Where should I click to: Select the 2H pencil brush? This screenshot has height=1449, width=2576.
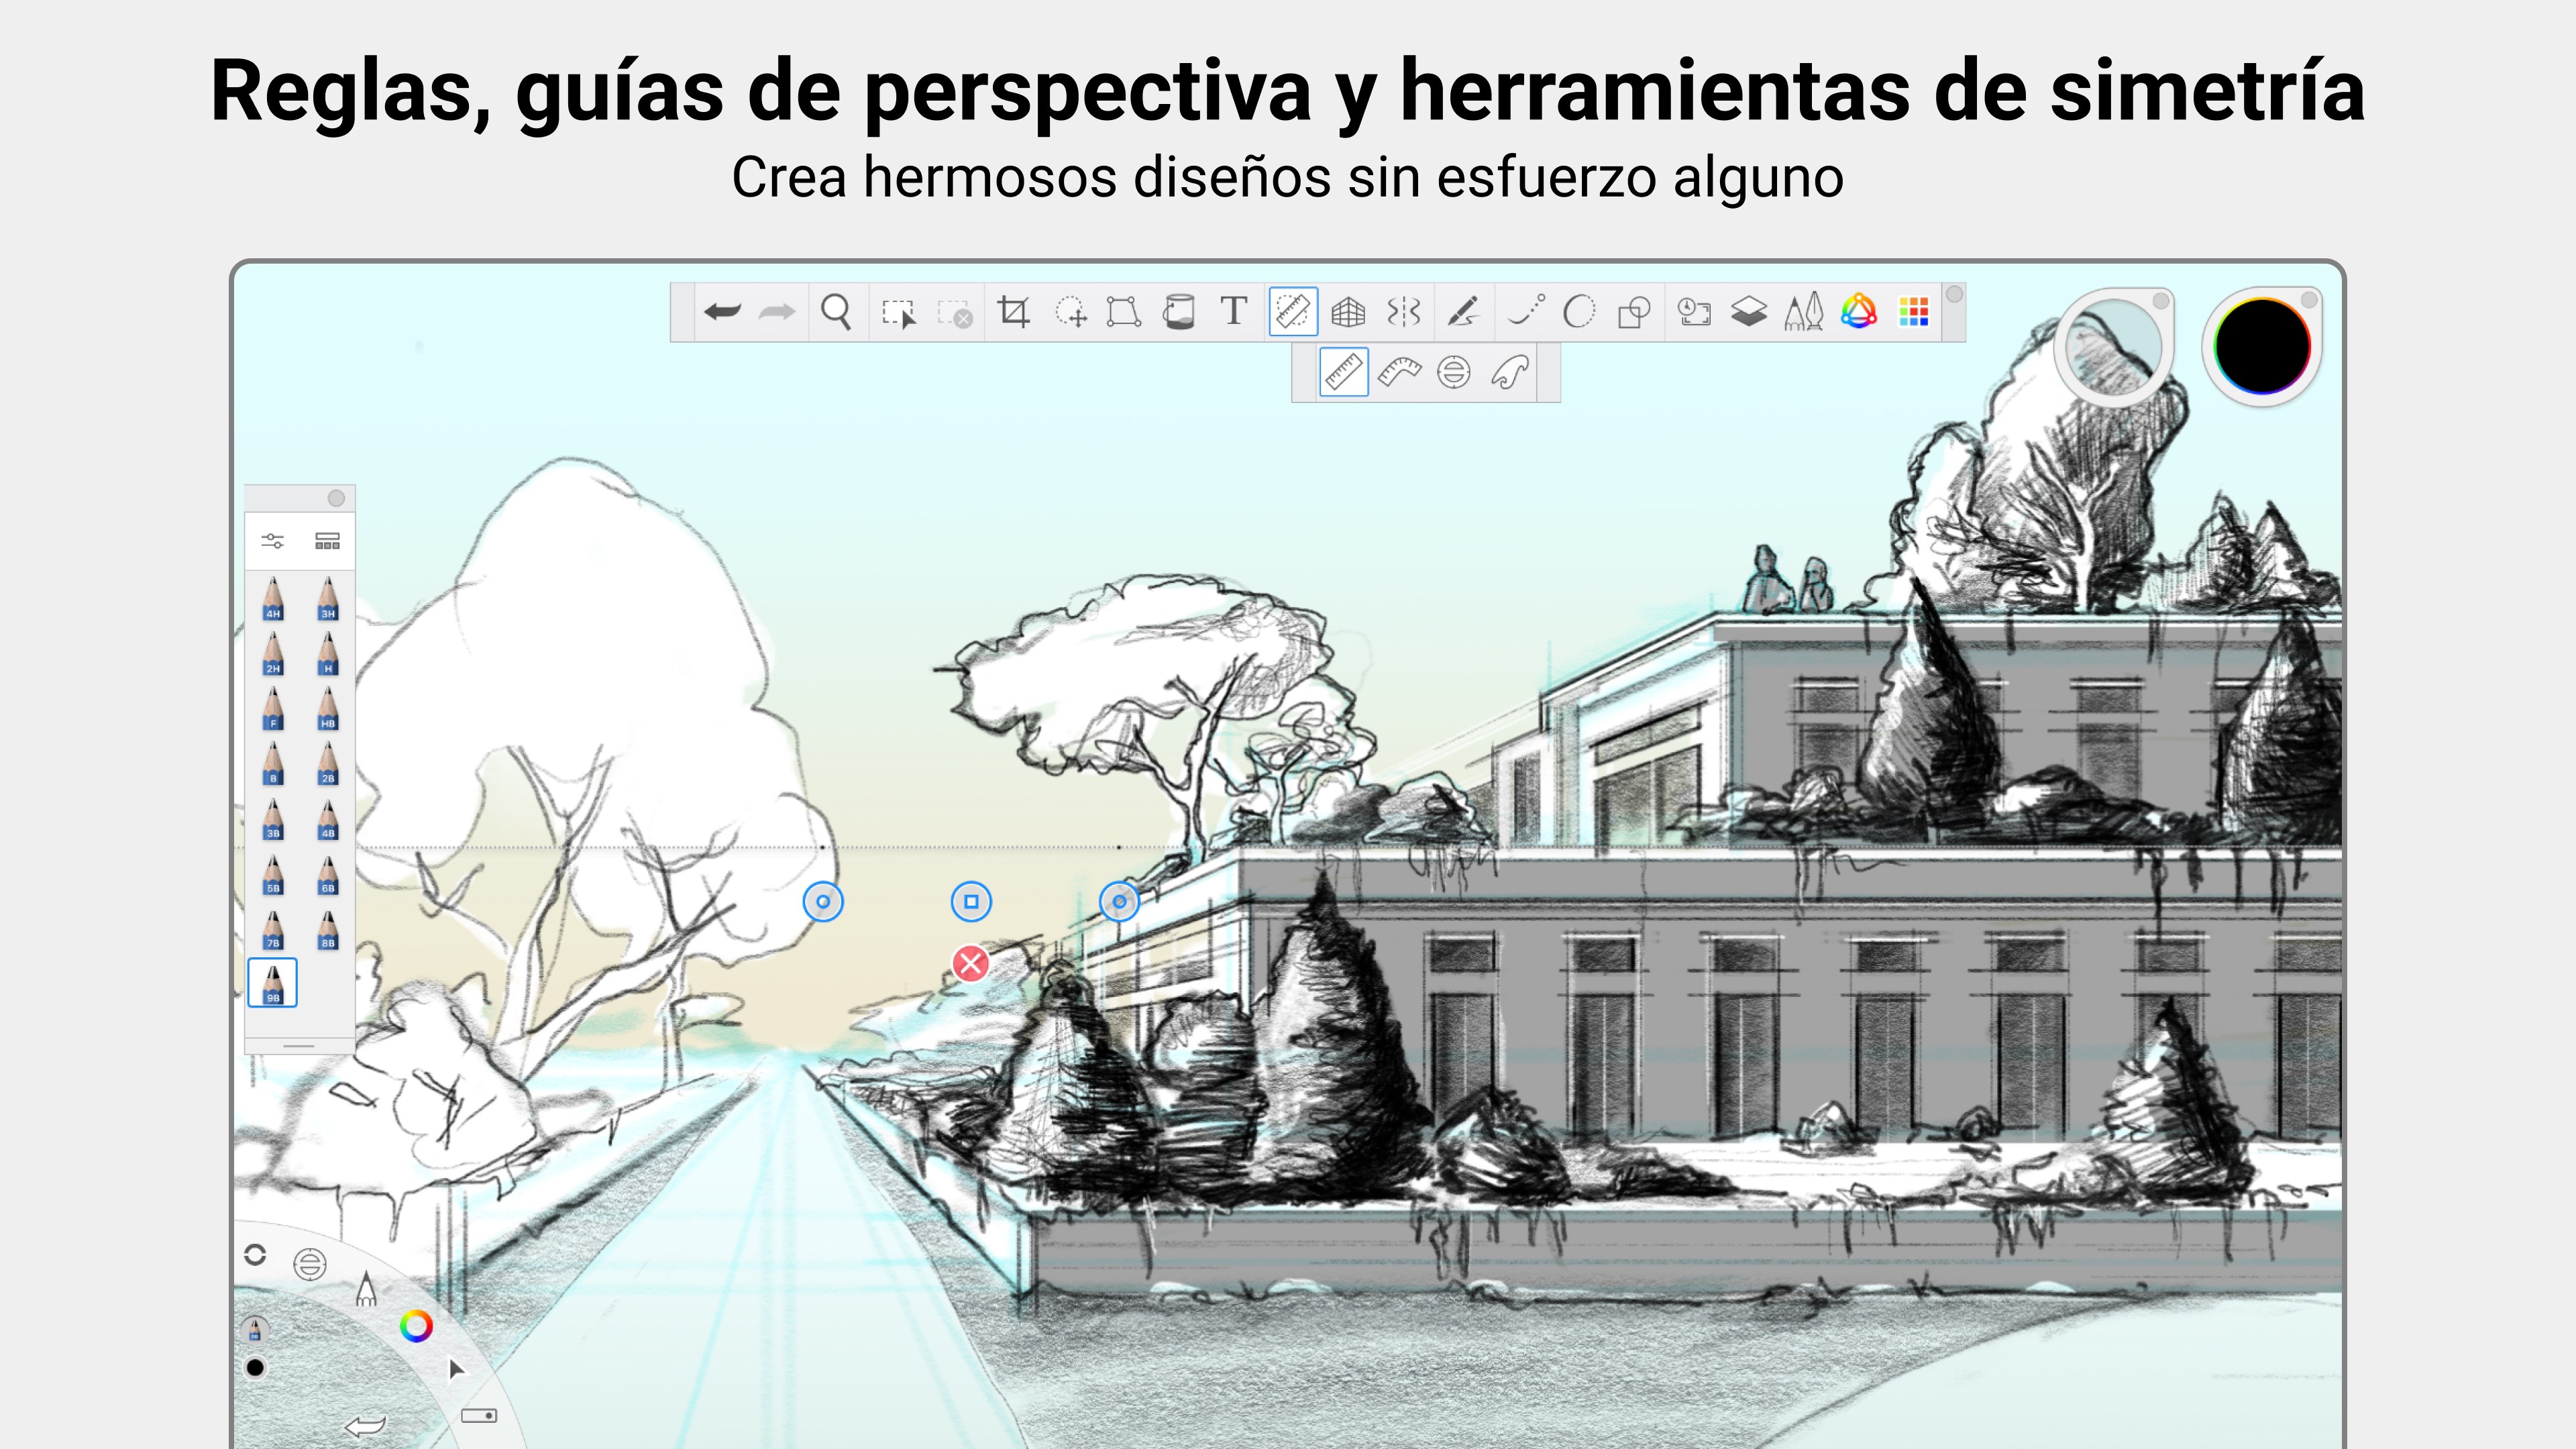tap(273, 653)
